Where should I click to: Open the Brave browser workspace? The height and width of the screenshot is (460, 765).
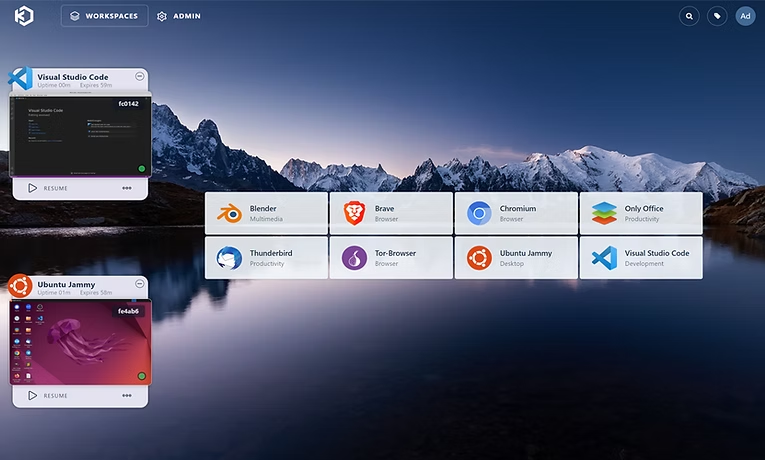point(391,213)
